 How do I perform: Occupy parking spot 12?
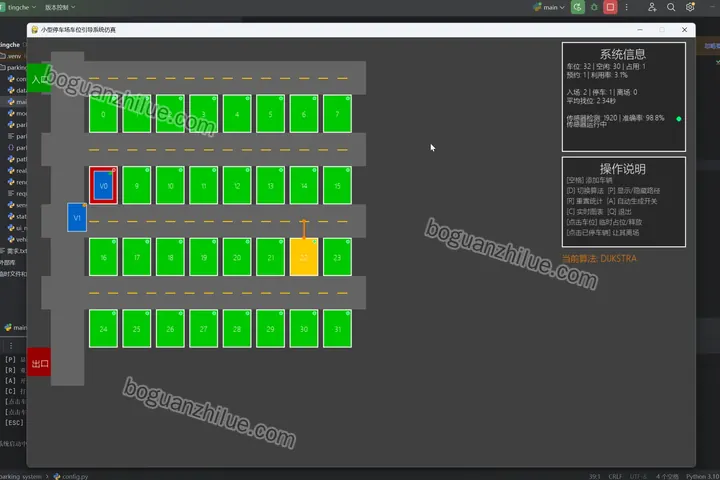[237, 186]
